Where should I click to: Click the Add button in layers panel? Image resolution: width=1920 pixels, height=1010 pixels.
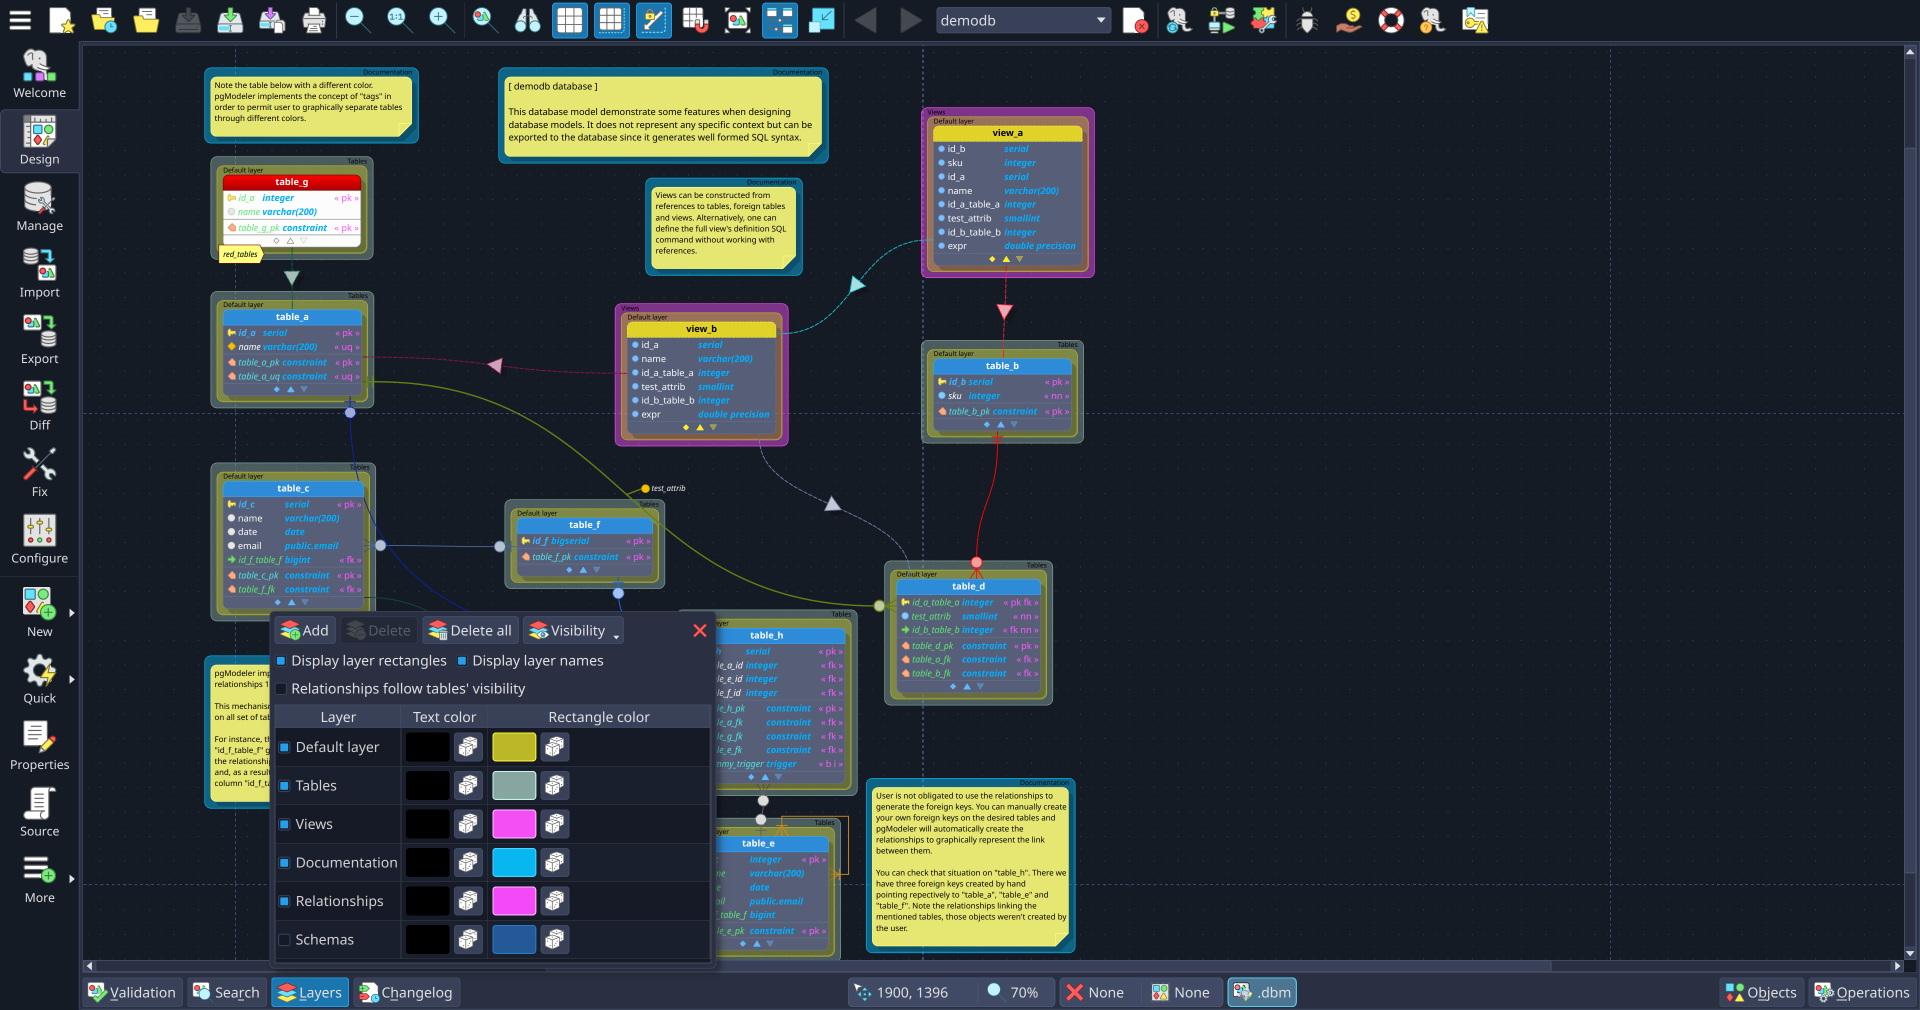tap(304, 630)
